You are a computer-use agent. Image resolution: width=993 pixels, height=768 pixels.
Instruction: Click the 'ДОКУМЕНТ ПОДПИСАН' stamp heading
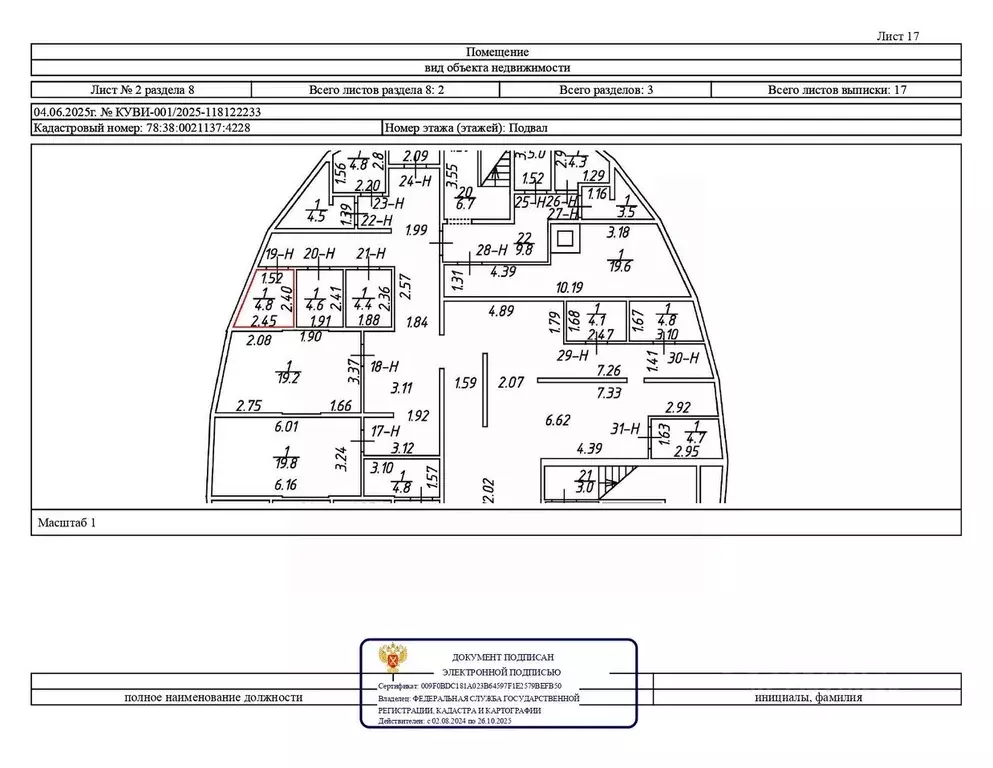click(x=496, y=657)
